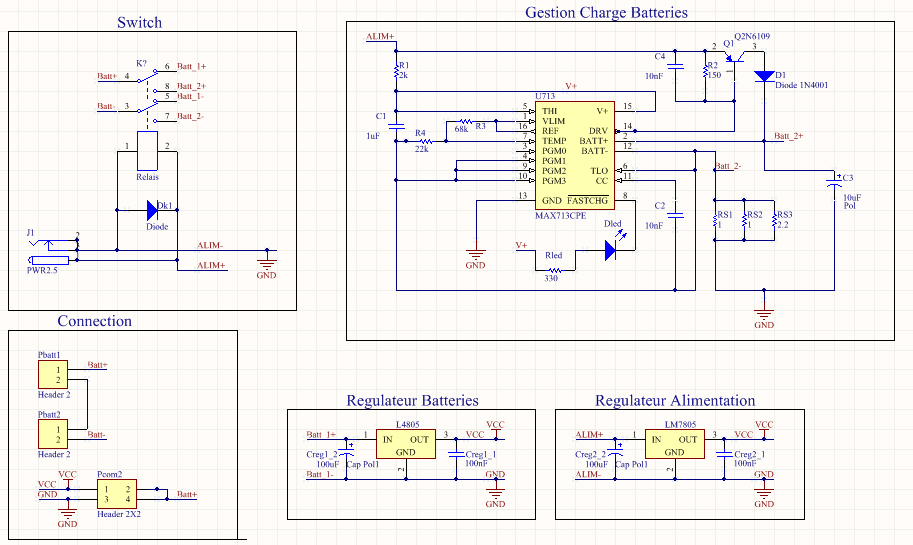The height and width of the screenshot is (545, 913).
Task: Click the 'Switch' block title
Action: (x=139, y=22)
